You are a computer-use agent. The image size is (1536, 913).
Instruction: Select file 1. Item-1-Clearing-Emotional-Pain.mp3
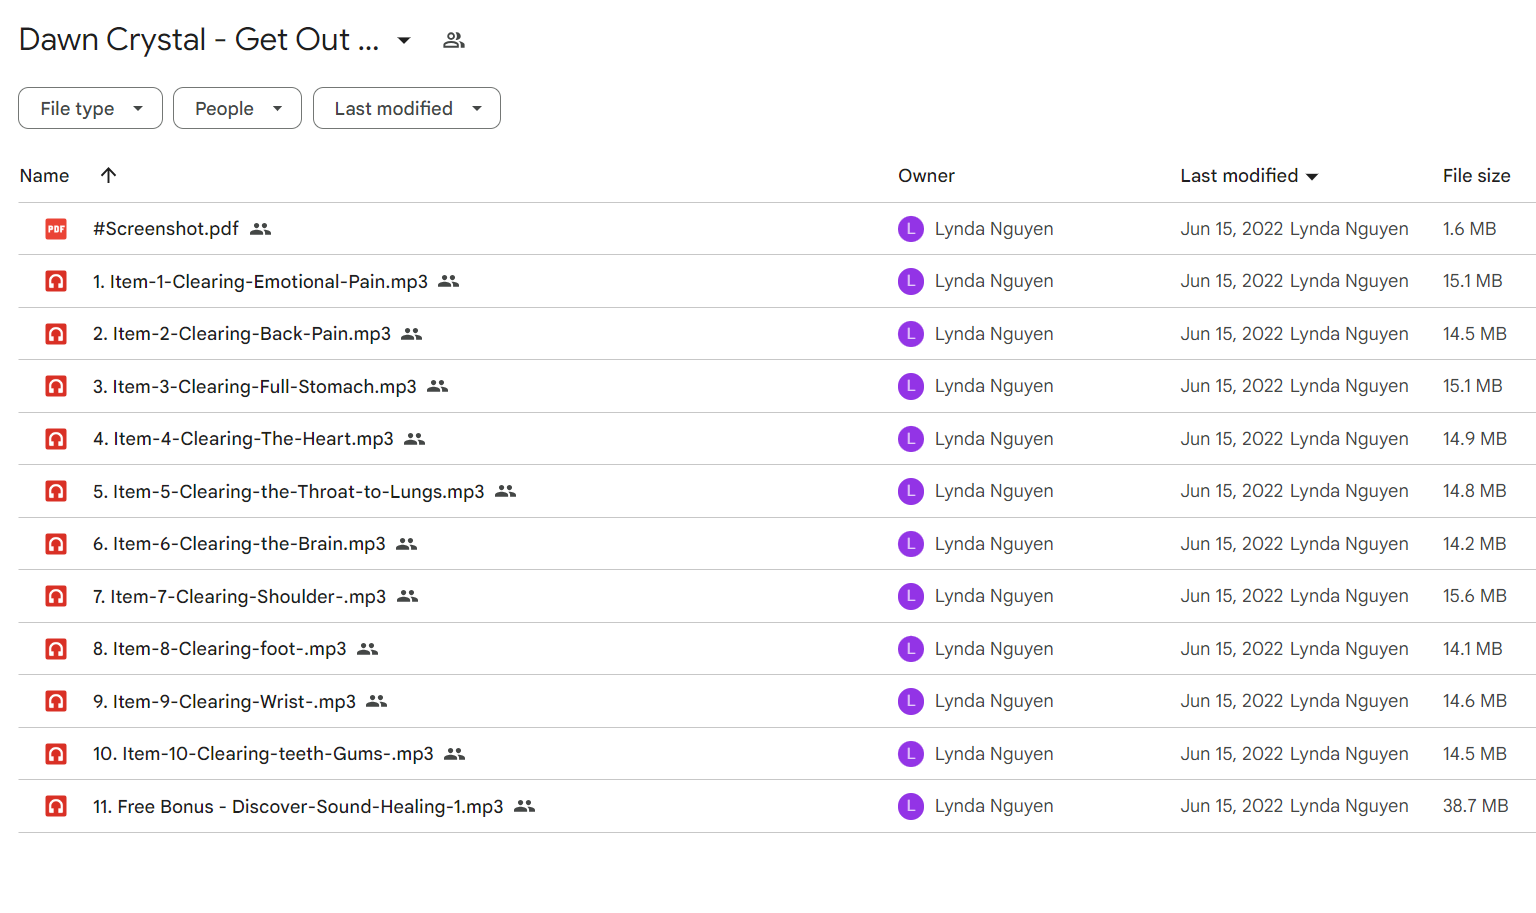[x=260, y=282]
